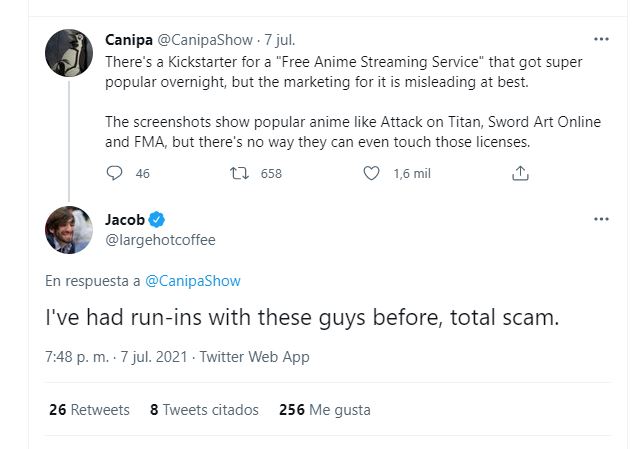
Task: Click the Jacob display name
Action: [x=125, y=220]
